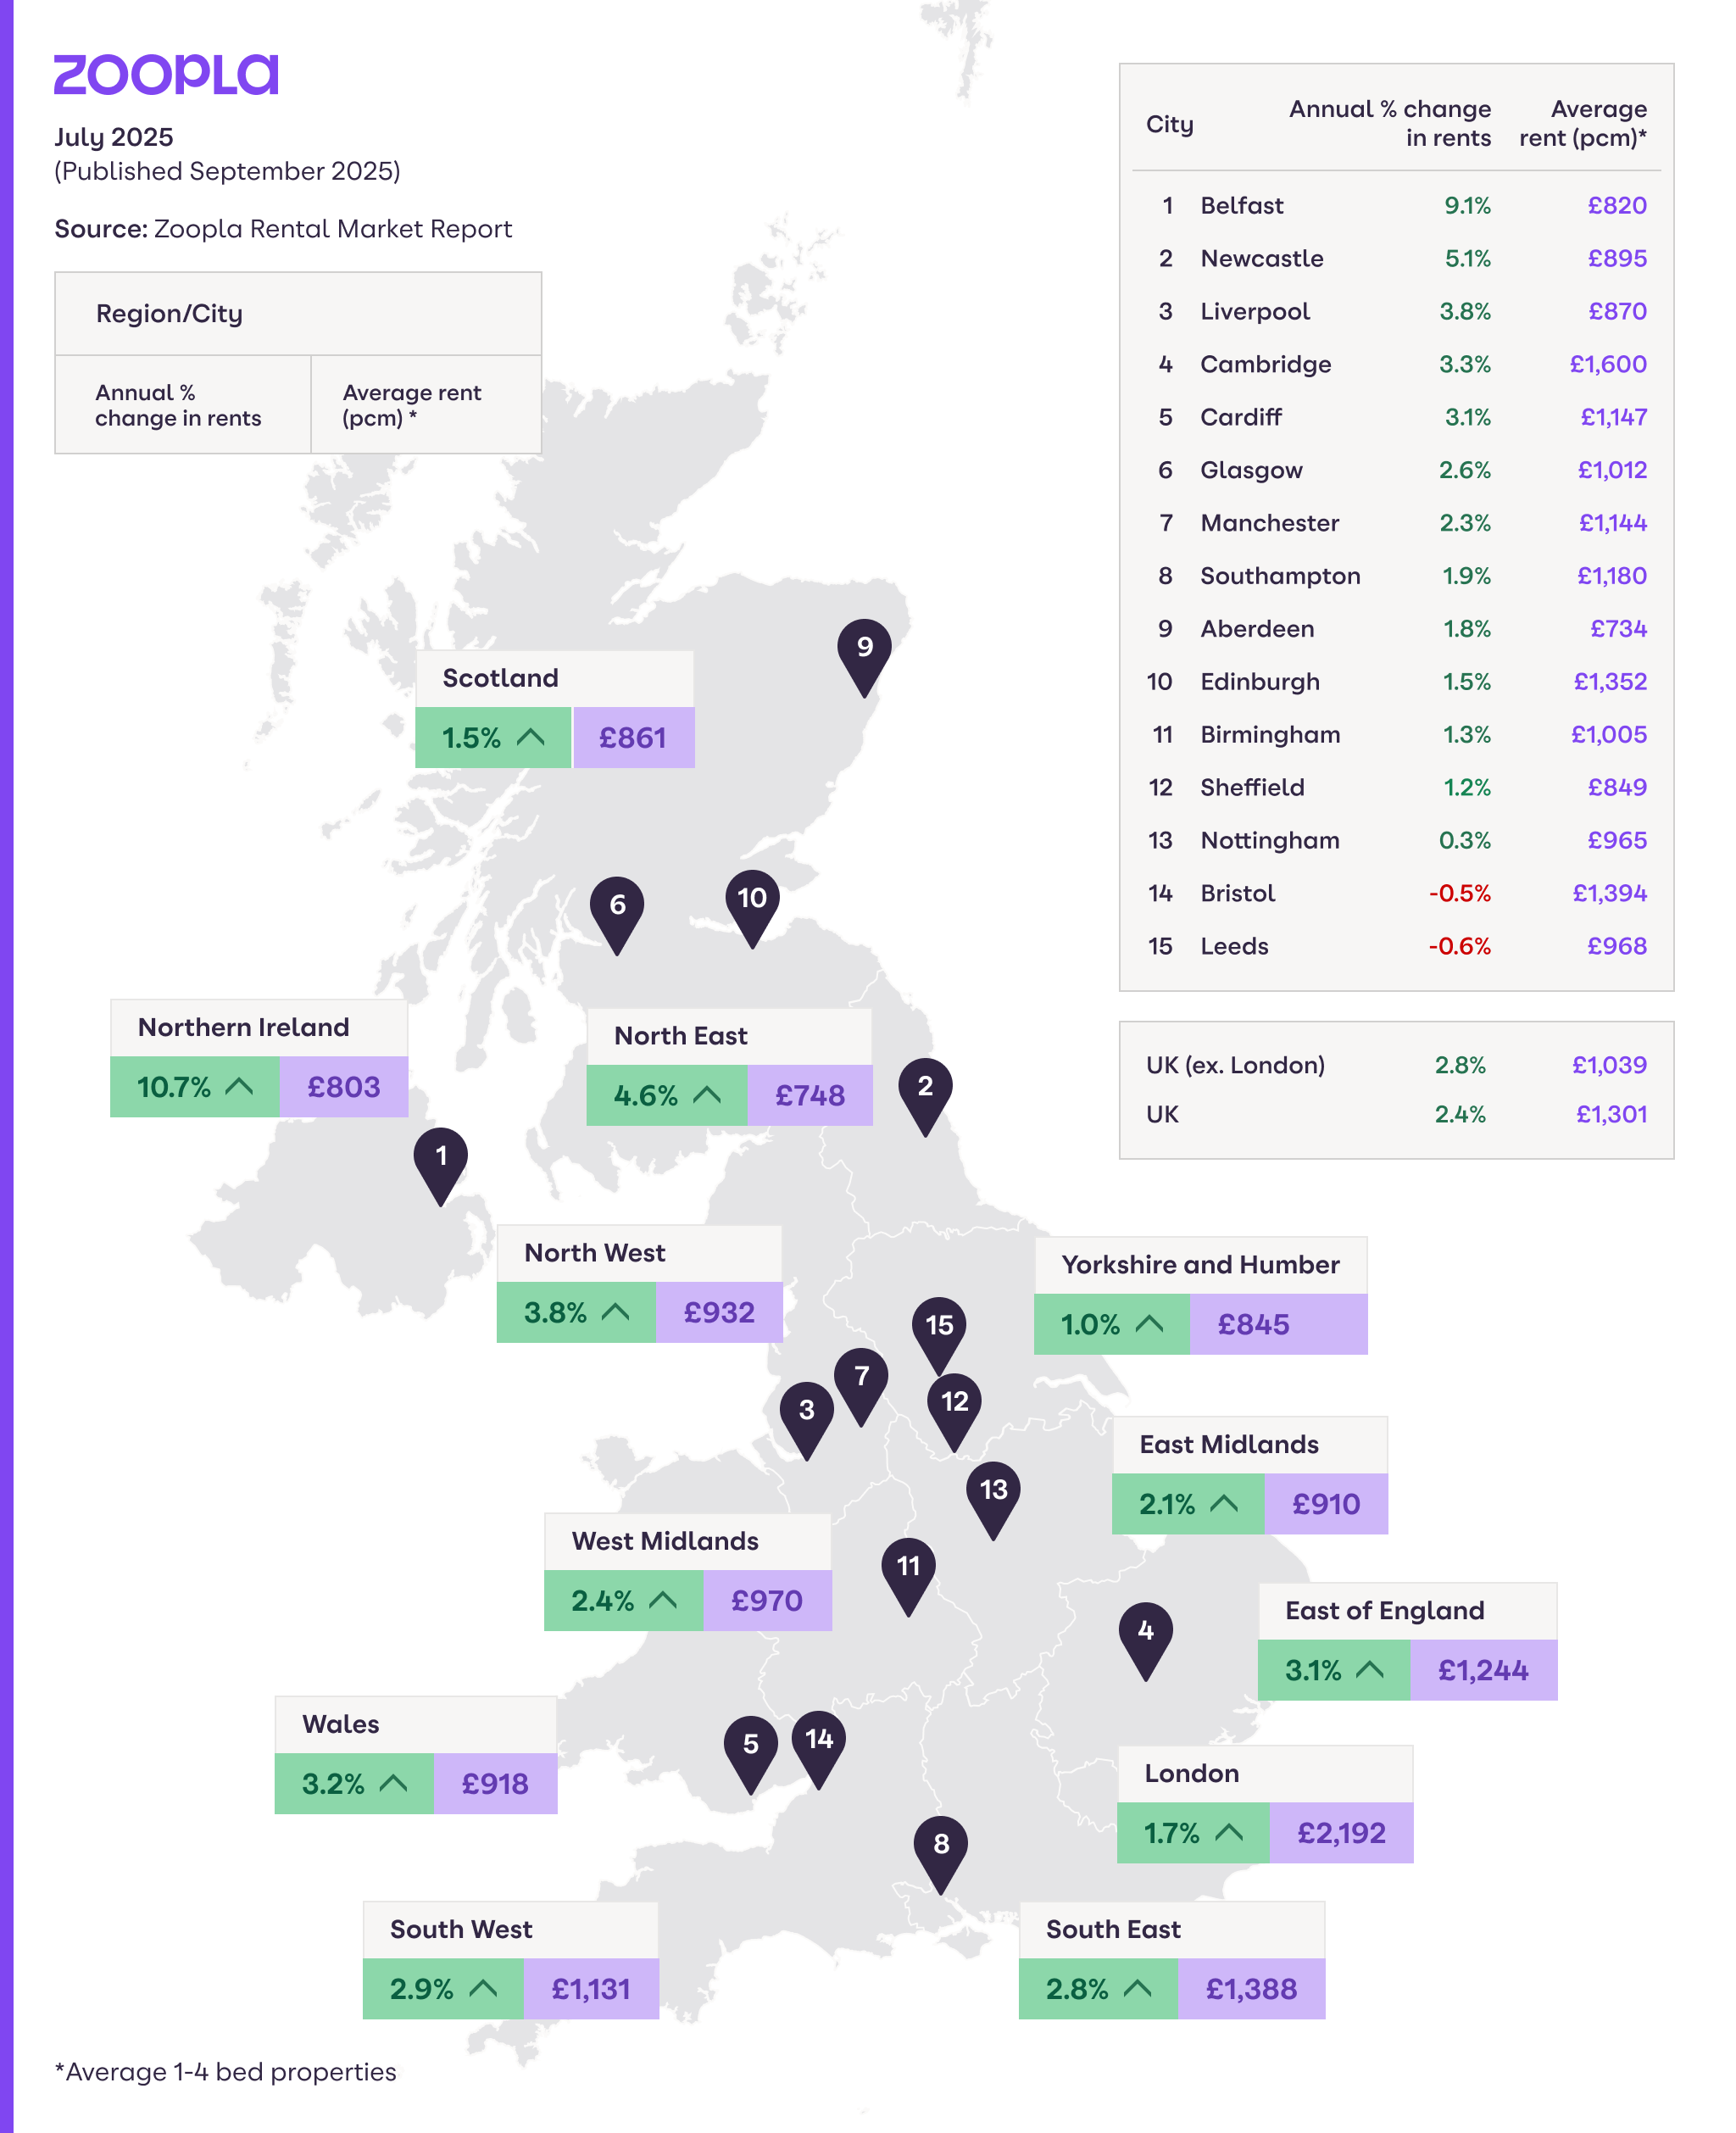1736x2133 pixels.
Task: Click the Wales region label
Action: 341,1724
